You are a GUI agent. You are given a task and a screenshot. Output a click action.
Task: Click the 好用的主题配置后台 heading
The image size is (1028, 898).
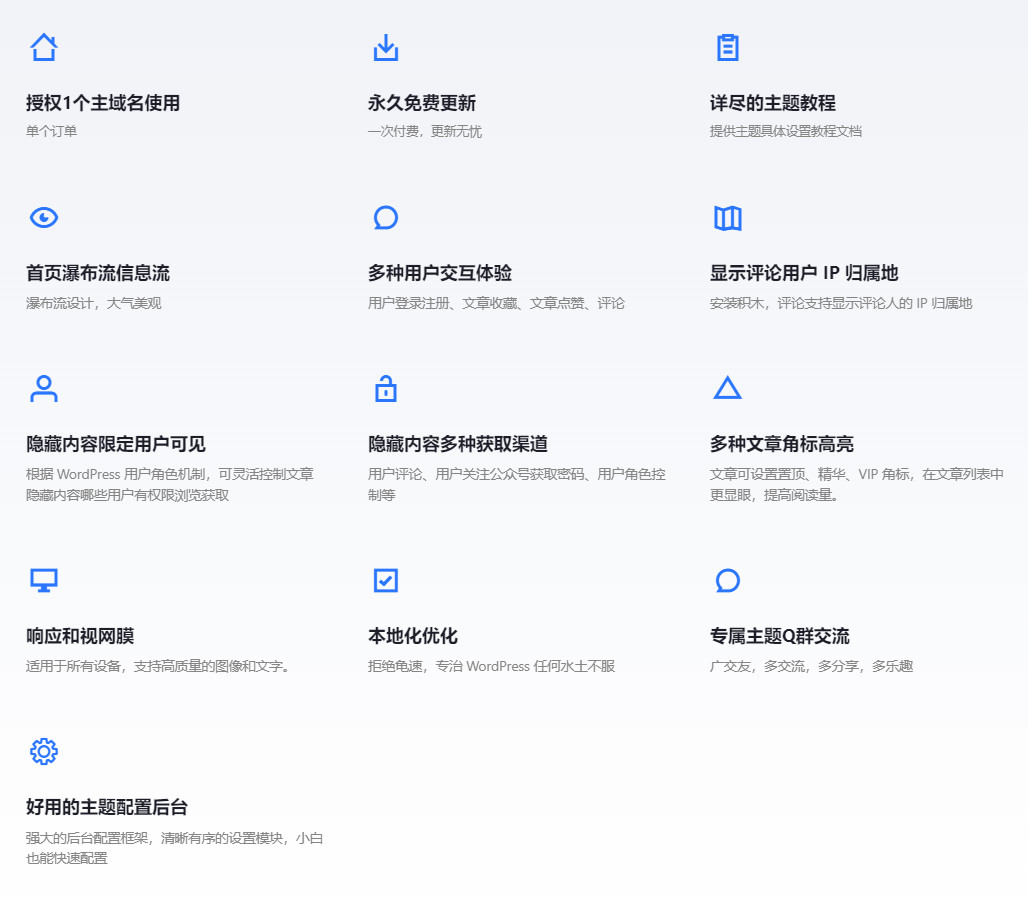click(107, 808)
